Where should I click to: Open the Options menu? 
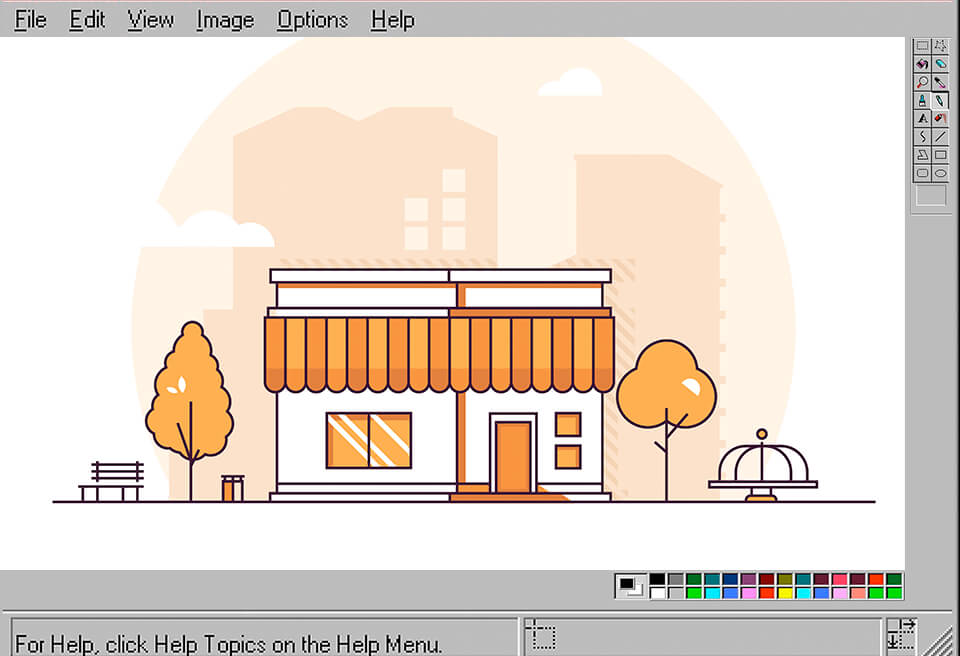pyautogui.click(x=312, y=19)
